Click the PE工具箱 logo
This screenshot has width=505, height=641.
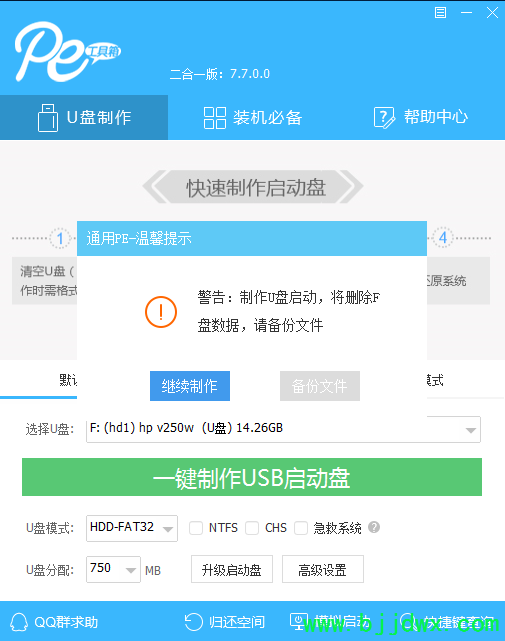click(68, 51)
